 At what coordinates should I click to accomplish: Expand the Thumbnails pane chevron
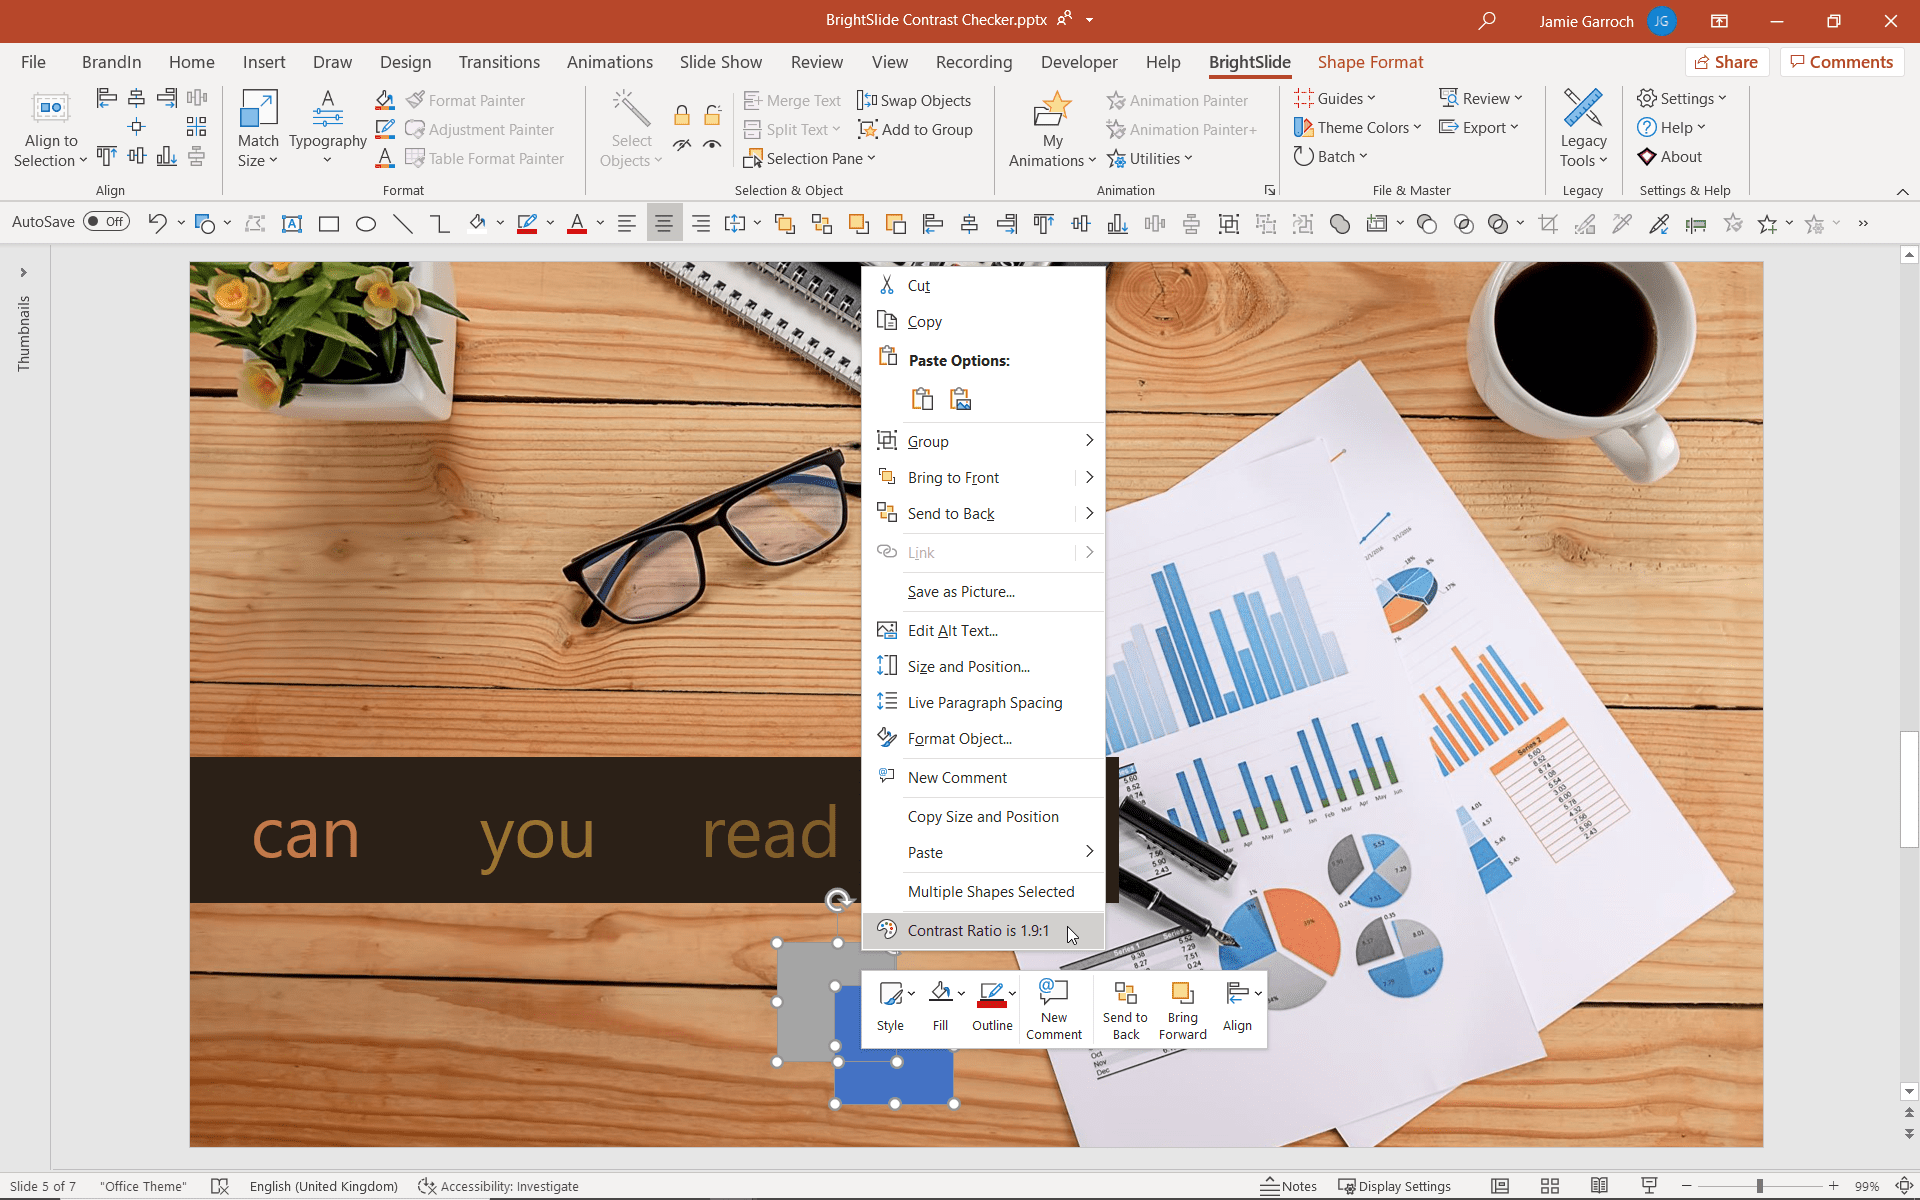point(23,272)
